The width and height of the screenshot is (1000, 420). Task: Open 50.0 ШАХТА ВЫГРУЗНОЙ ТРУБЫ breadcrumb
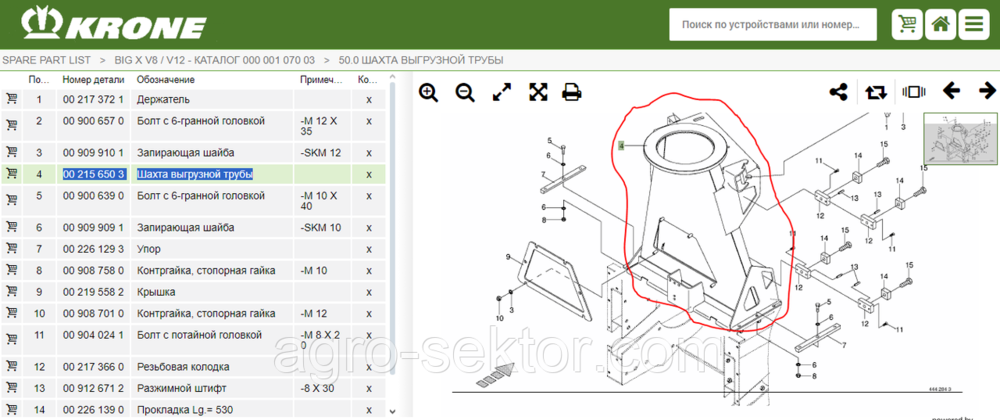click(421, 61)
